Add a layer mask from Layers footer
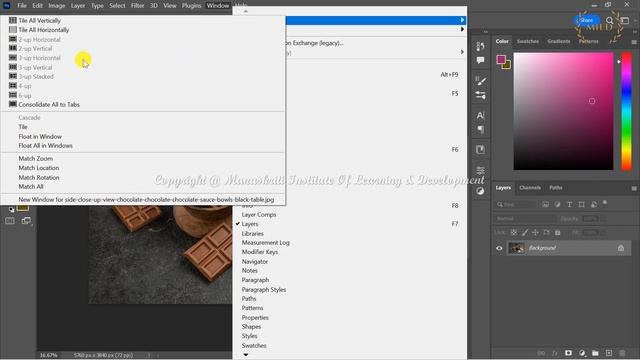Image resolution: width=640 pixels, height=360 pixels. tap(568, 353)
